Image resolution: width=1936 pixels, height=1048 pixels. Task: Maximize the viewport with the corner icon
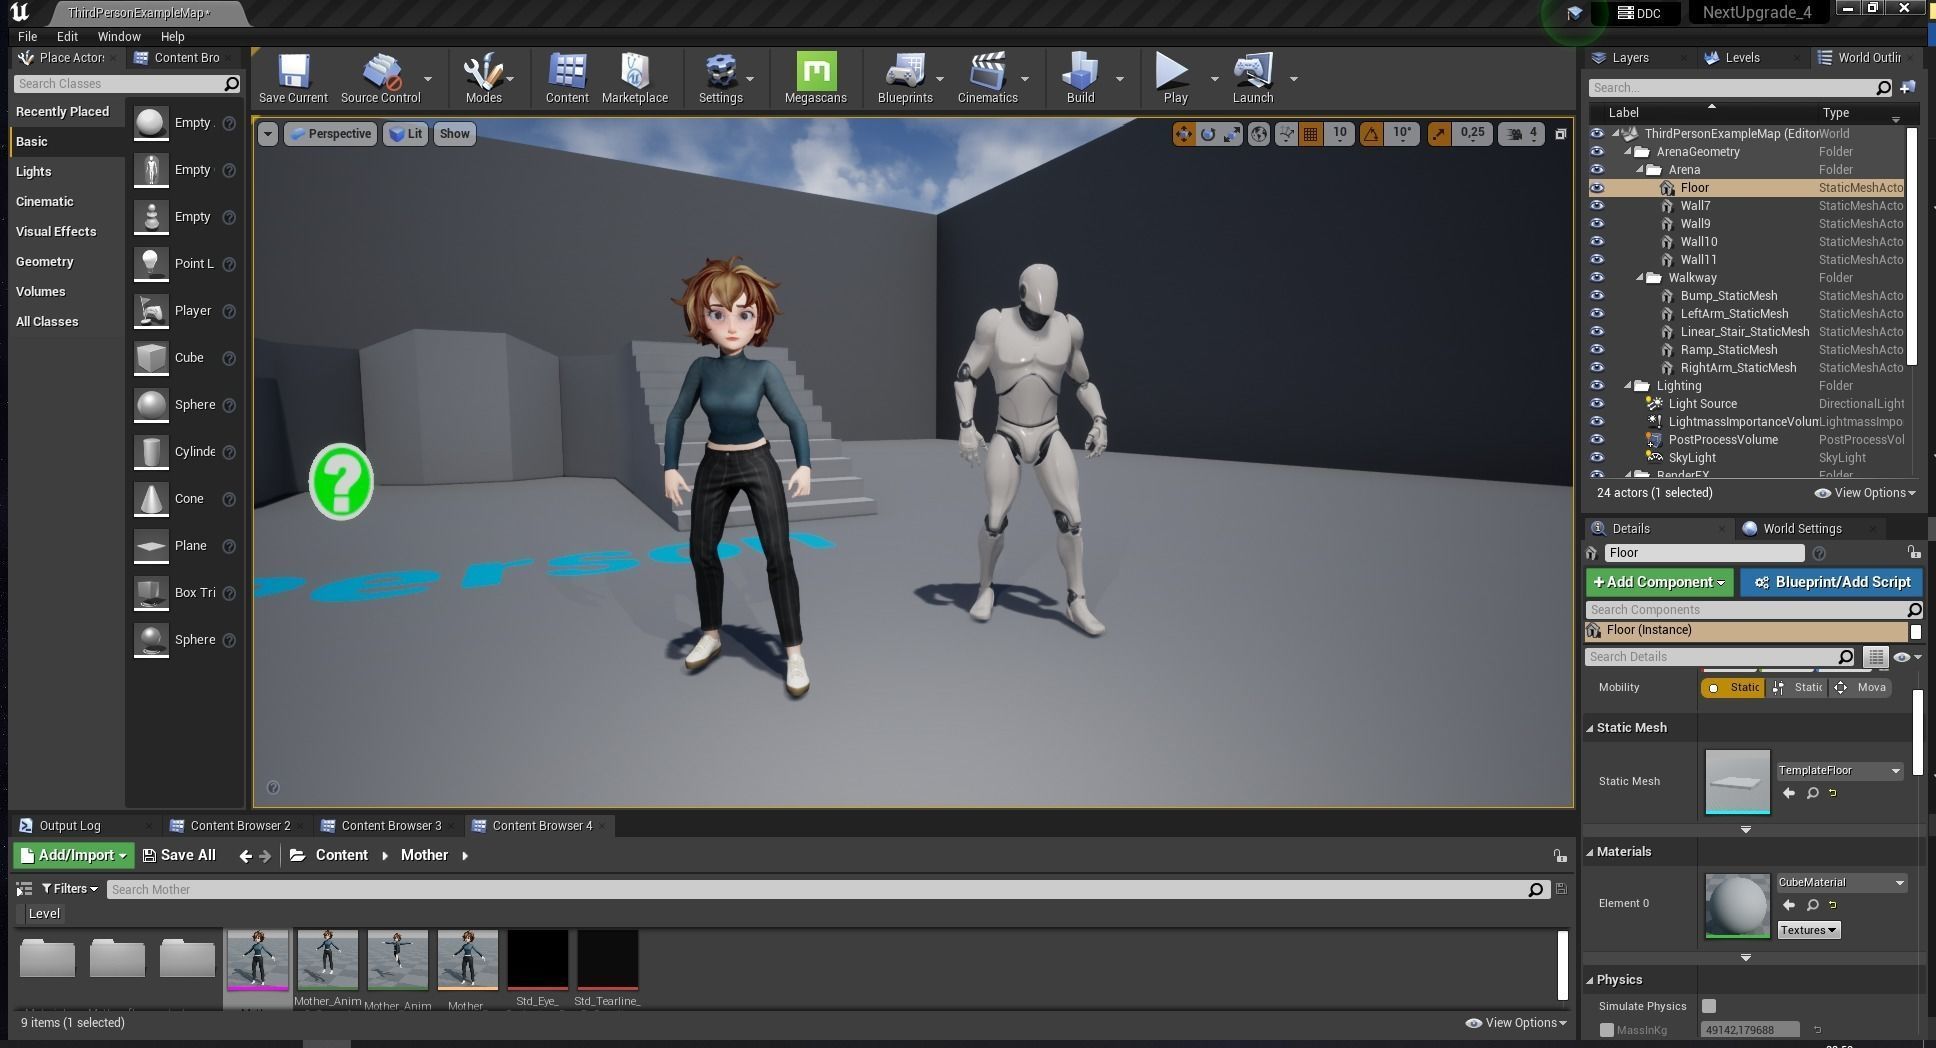(x=1560, y=134)
